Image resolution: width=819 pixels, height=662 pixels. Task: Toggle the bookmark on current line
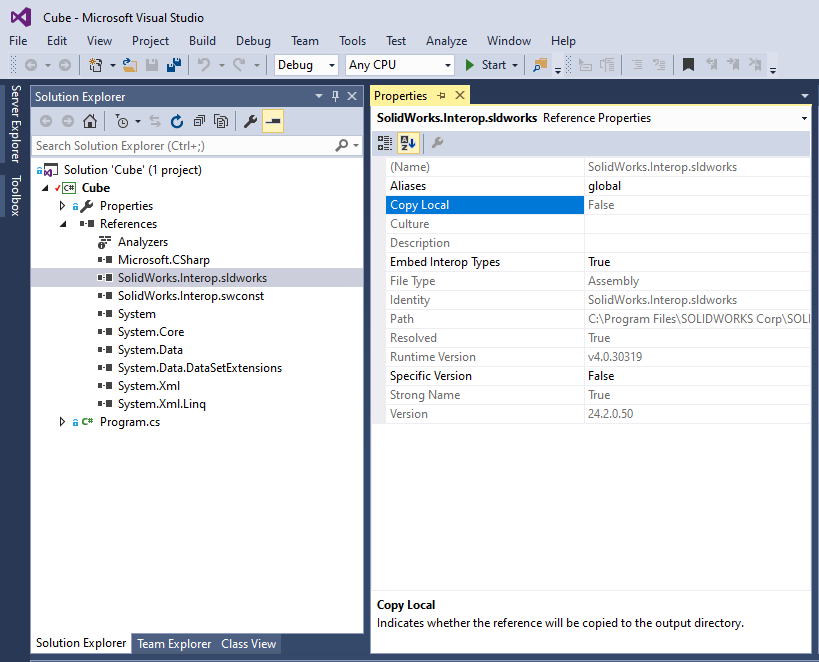point(688,65)
